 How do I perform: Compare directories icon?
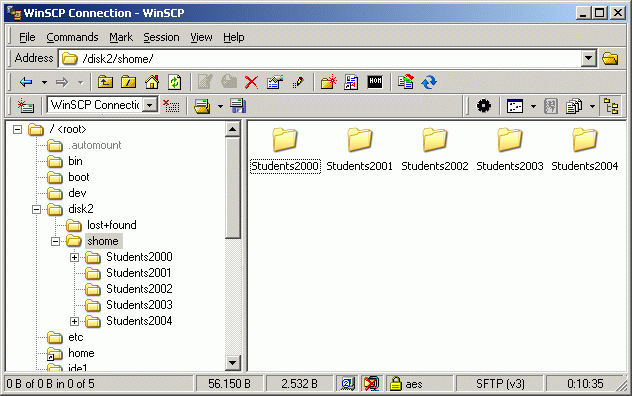point(405,82)
